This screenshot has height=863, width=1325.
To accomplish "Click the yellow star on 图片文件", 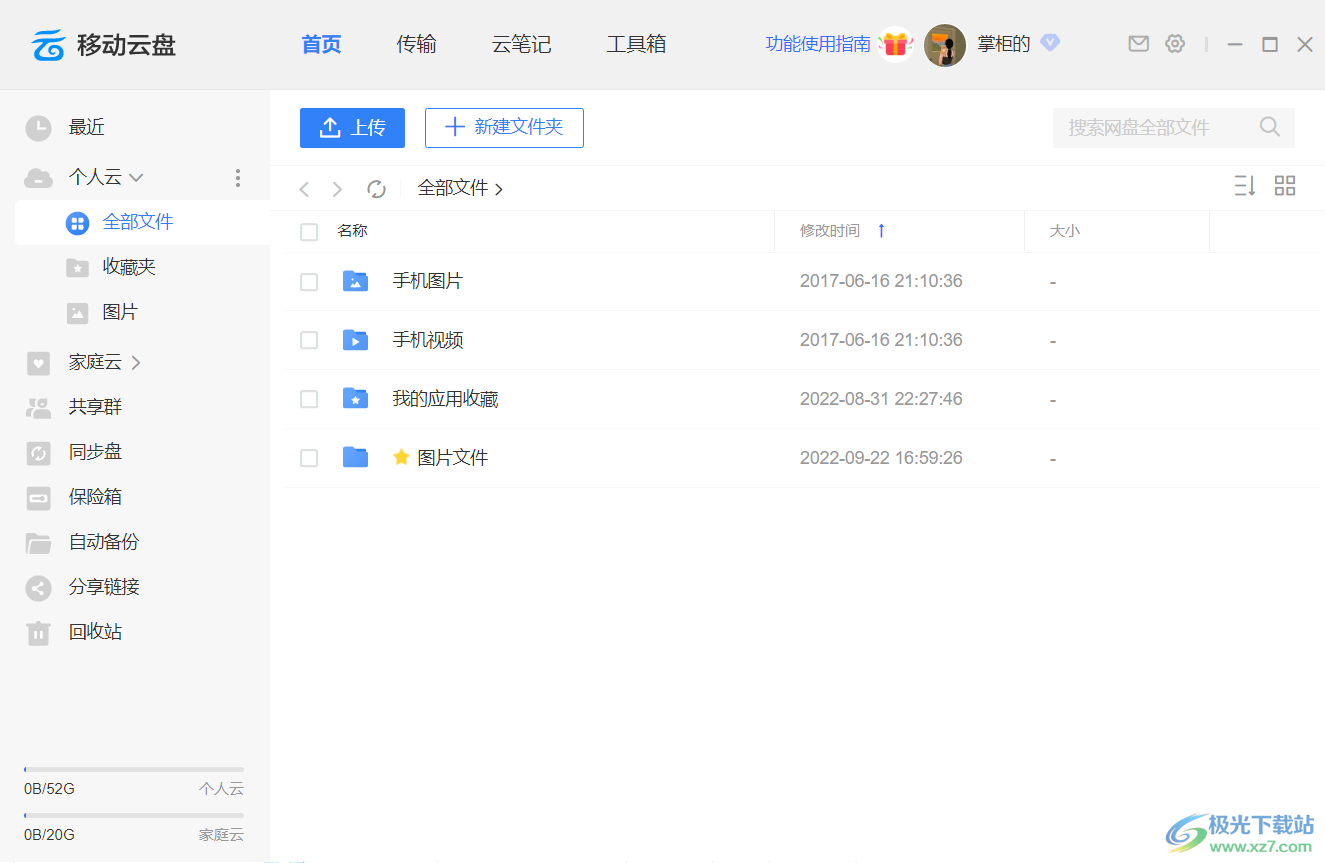I will tap(402, 457).
